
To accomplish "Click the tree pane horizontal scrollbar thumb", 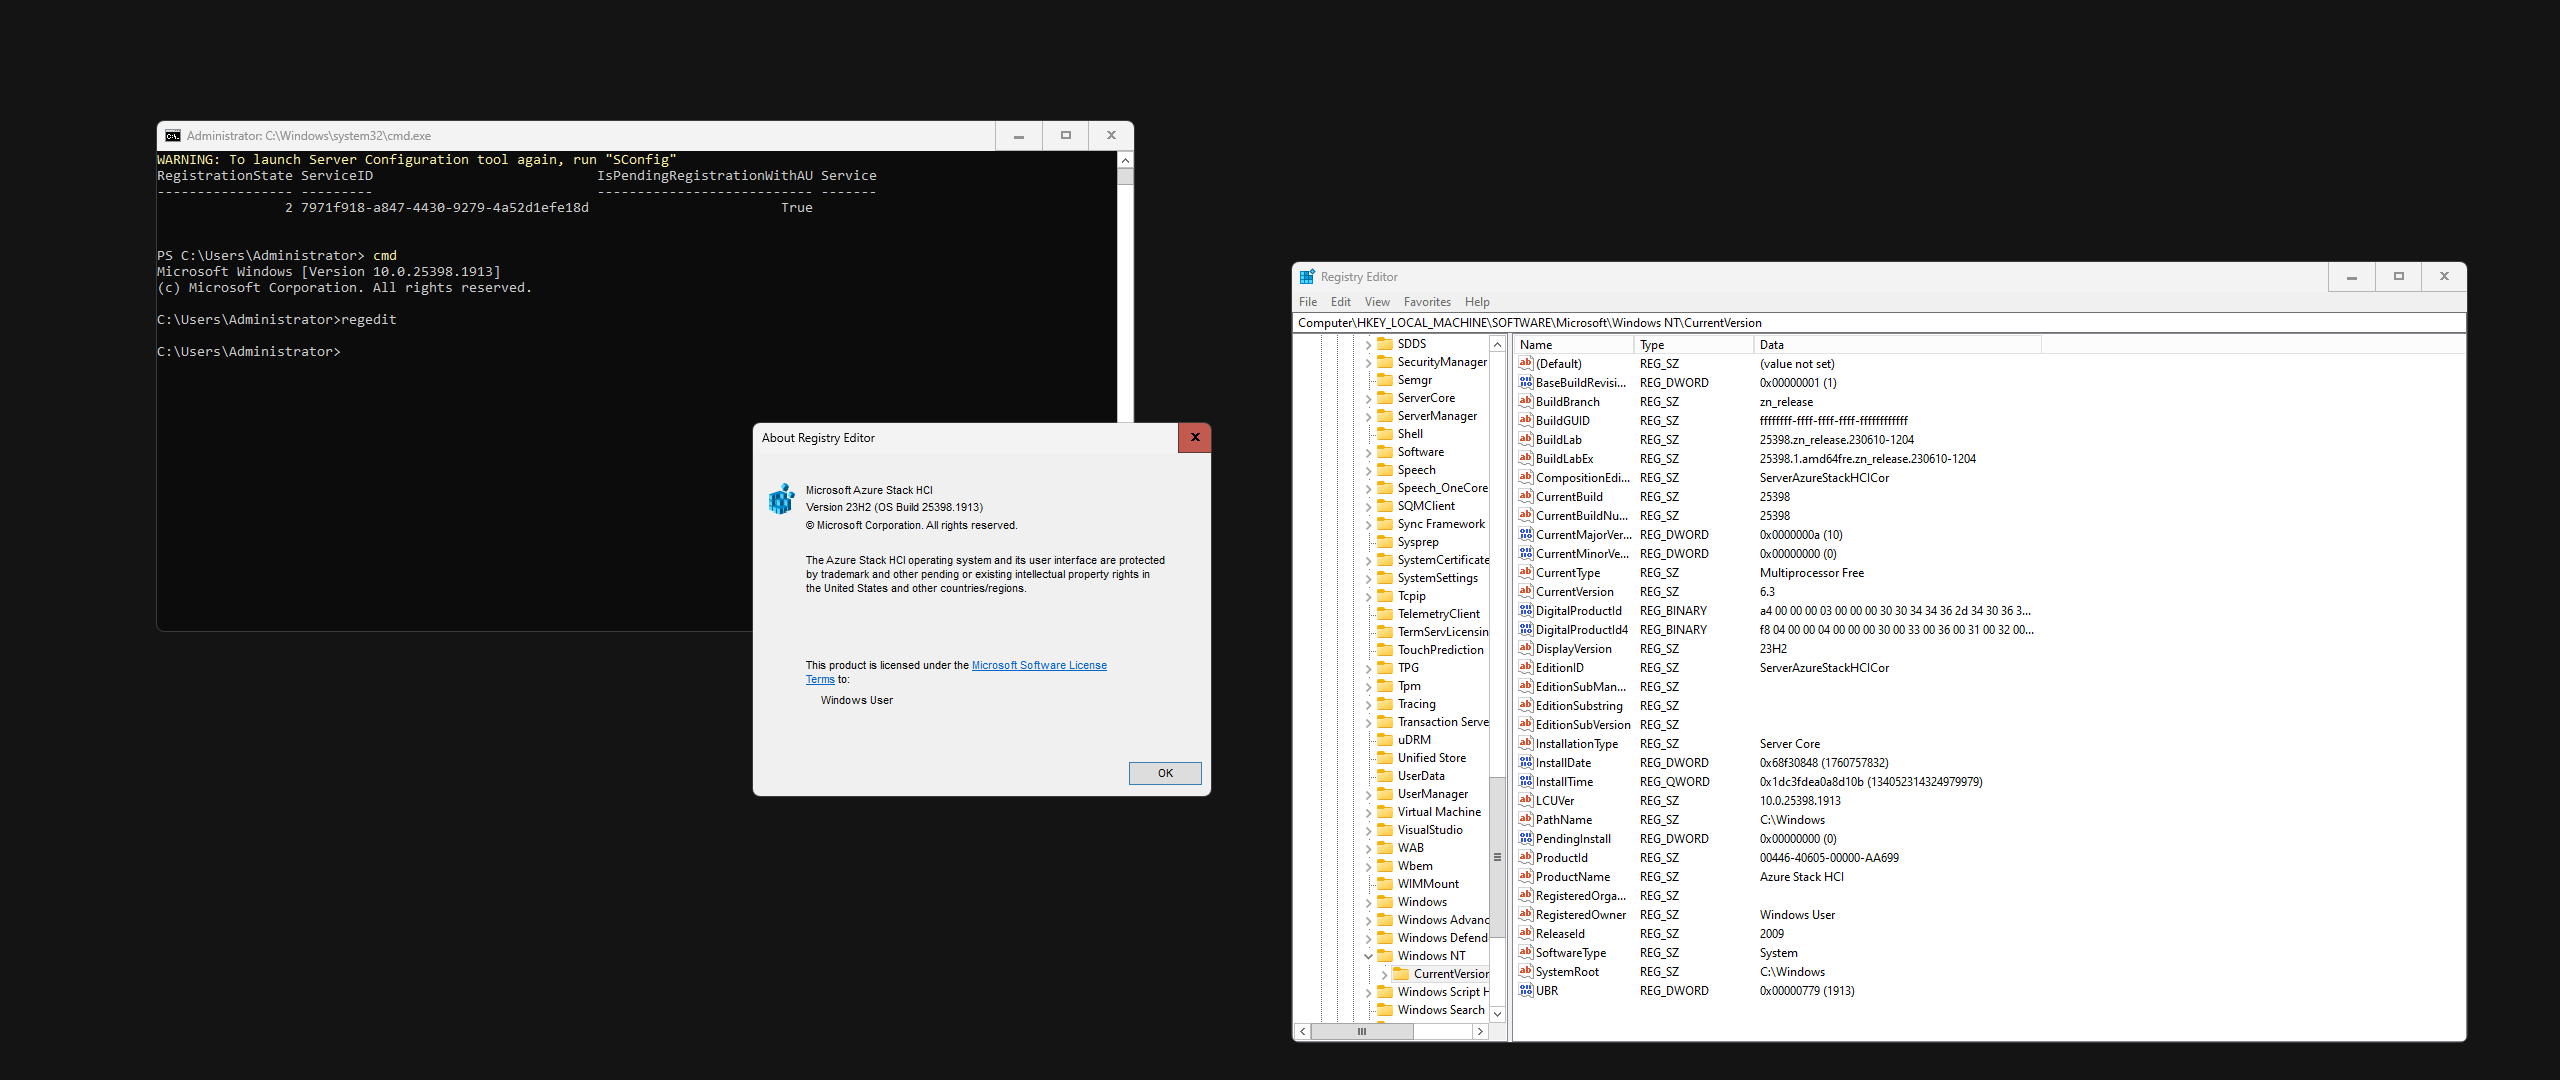I will [1360, 1031].
